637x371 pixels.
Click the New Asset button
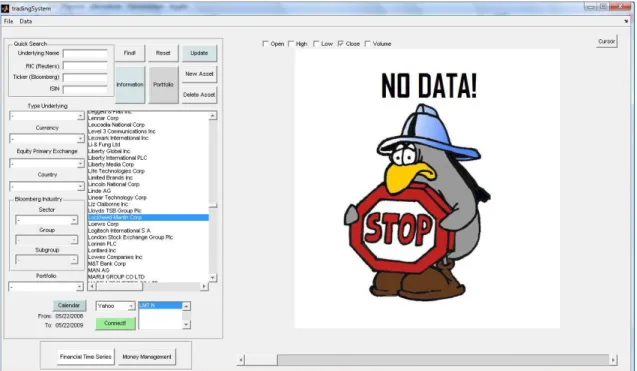click(199, 74)
